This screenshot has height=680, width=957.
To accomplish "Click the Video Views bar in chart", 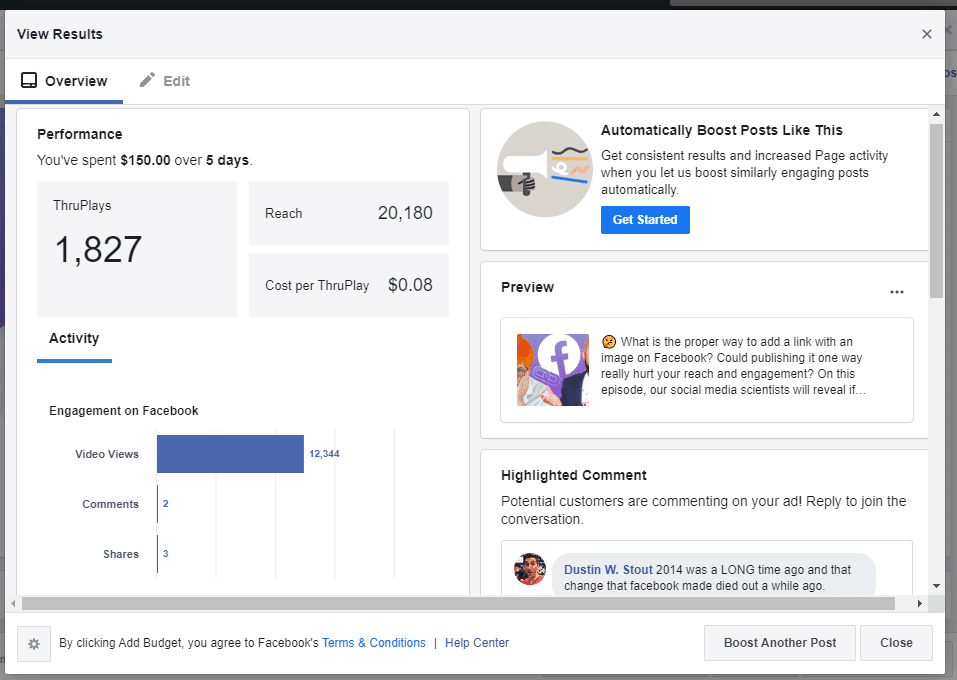I will pos(230,454).
